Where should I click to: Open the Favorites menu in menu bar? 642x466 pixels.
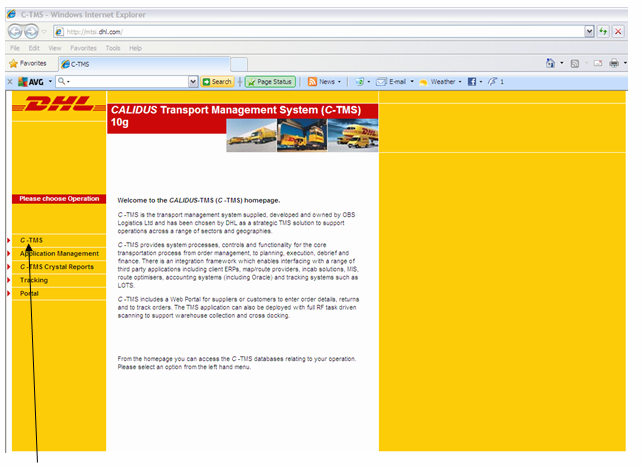click(x=84, y=48)
